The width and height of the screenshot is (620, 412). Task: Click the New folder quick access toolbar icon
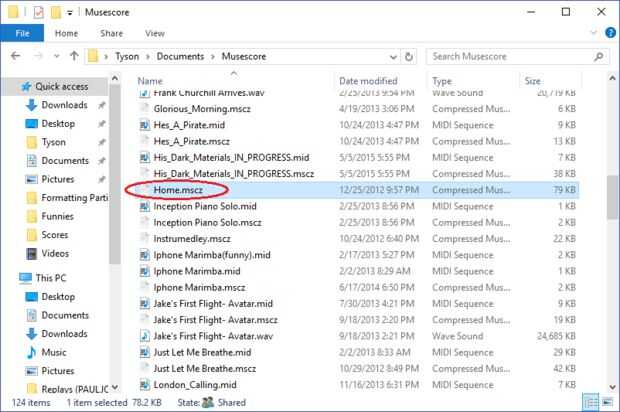point(56,12)
